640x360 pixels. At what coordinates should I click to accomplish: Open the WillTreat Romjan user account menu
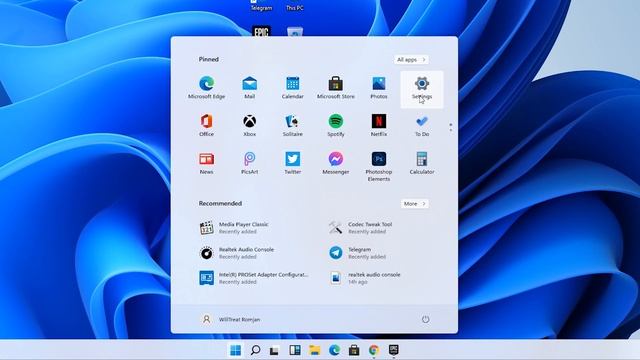click(231, 320)
